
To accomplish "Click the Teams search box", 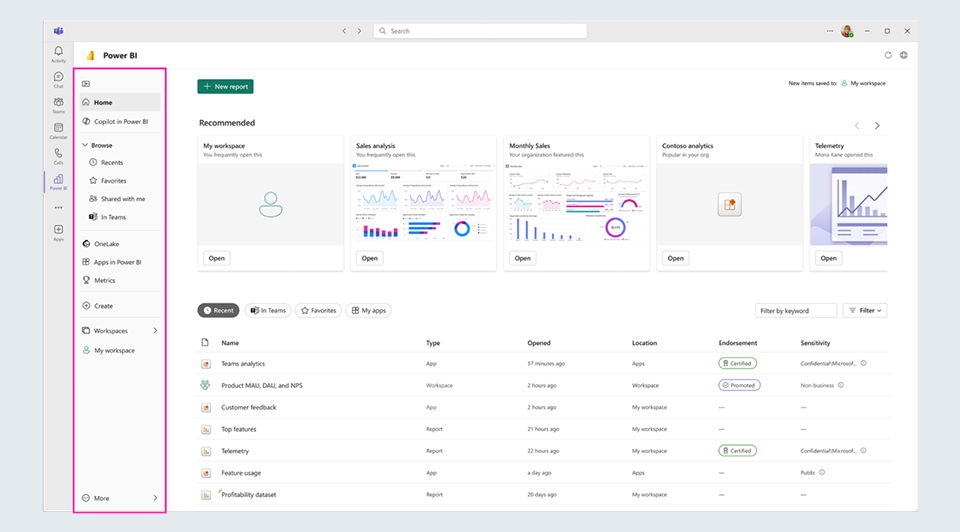I will click(x=480, y=31).
